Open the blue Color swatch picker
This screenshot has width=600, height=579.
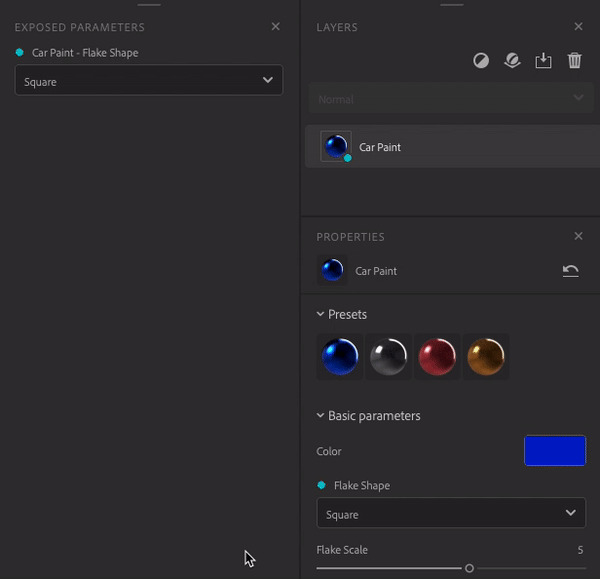555,451
